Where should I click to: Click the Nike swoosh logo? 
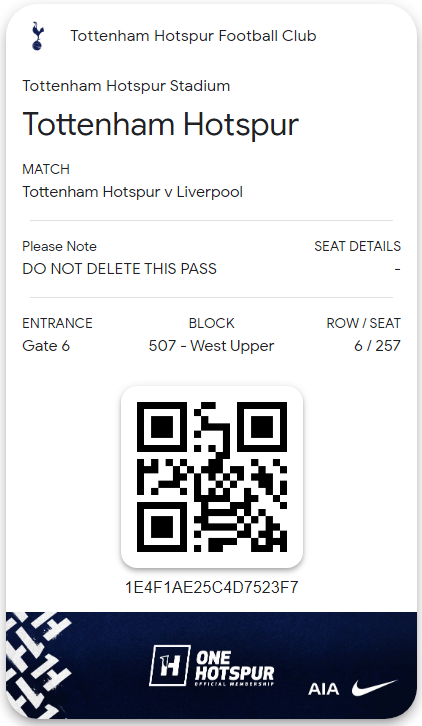pos(374,688)
